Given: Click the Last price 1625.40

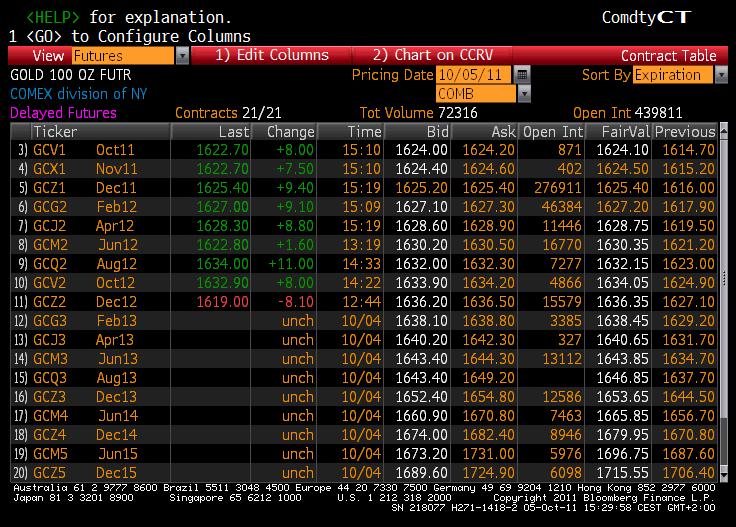Looking at the screenshot, I should point(222,188).
